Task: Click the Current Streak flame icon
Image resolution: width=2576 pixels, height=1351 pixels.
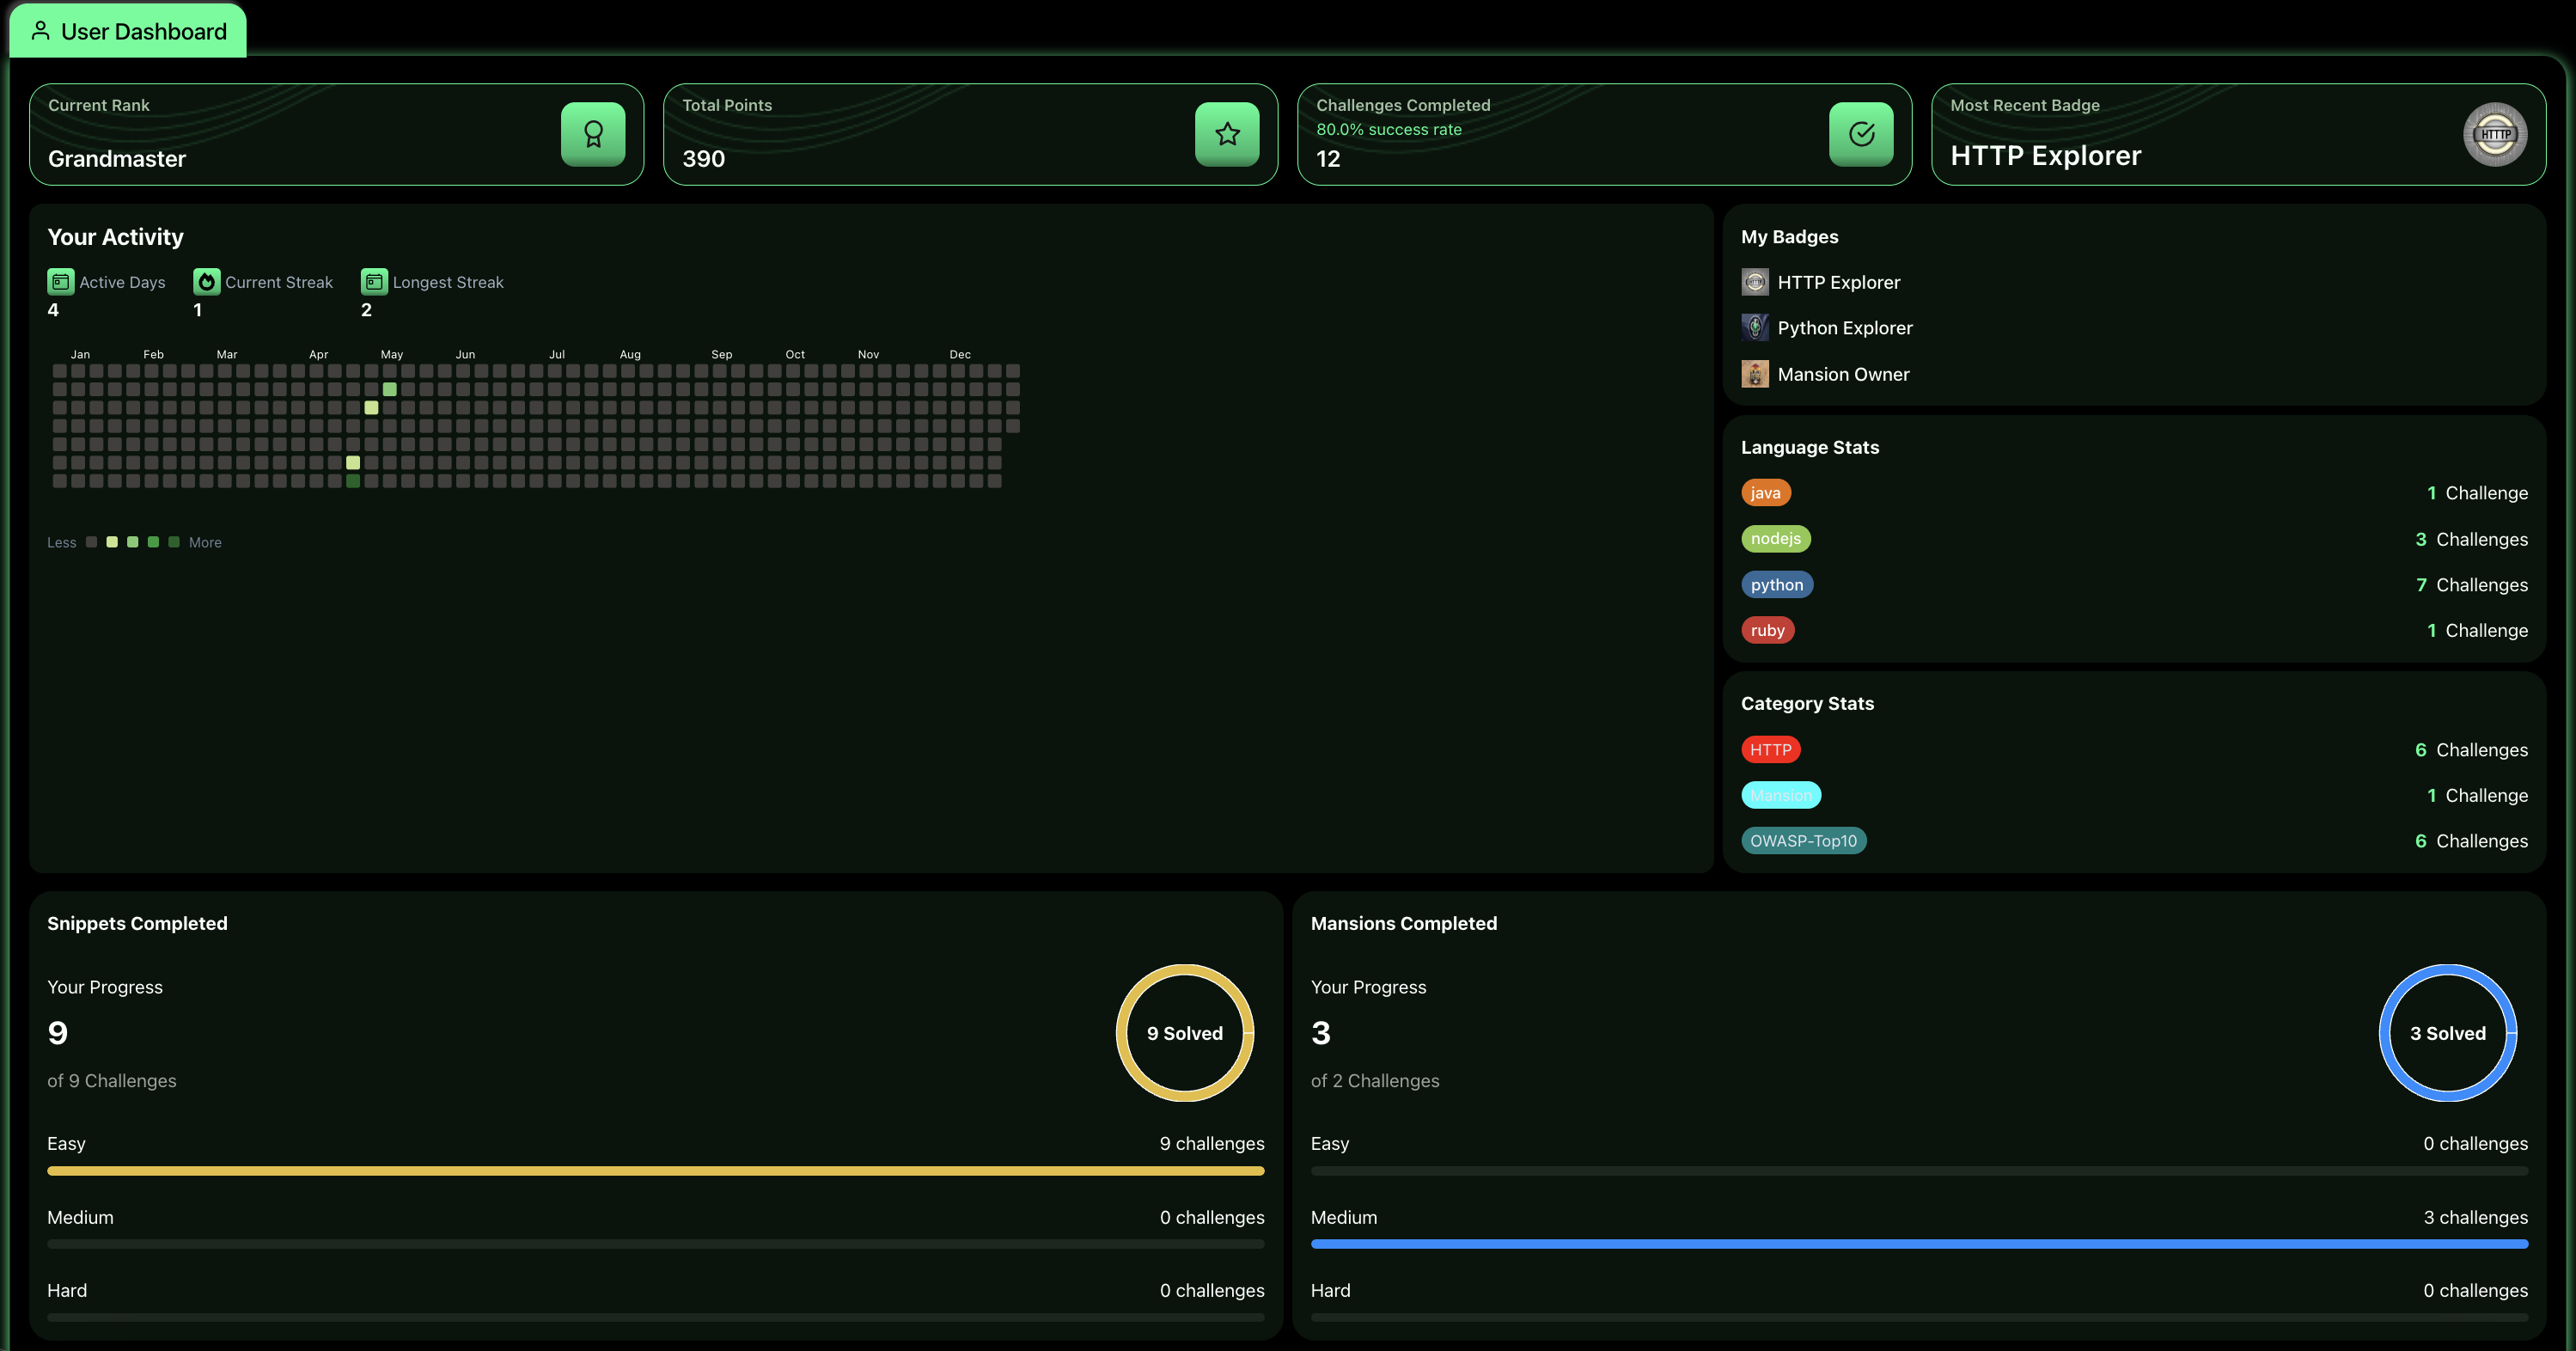Action: pos(207,282)
